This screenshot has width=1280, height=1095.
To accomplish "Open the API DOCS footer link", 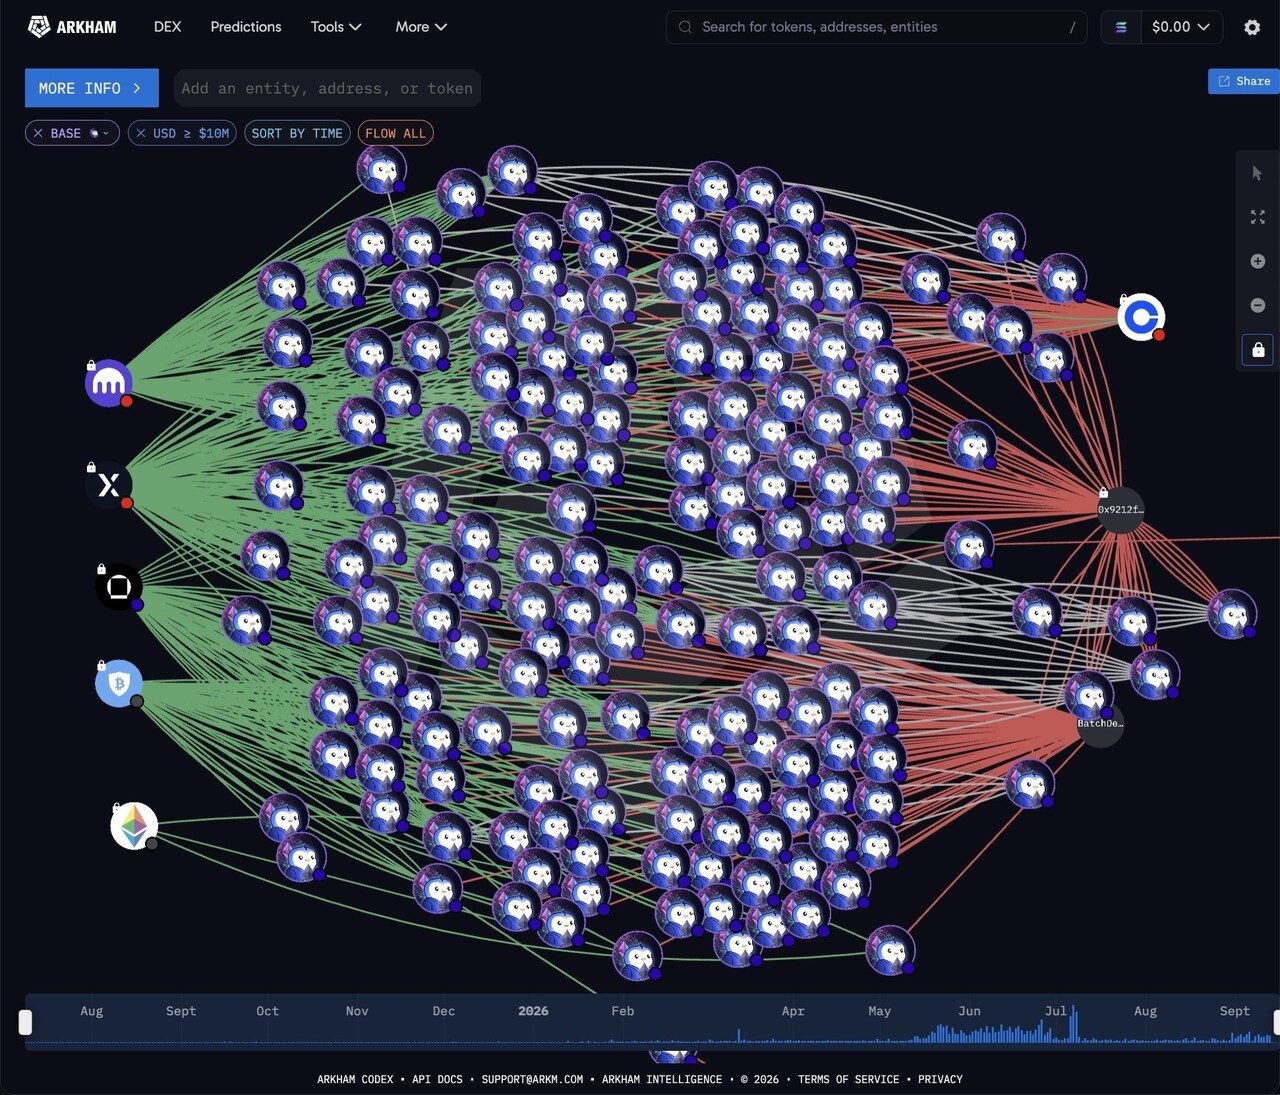I will coord(437,1079).
